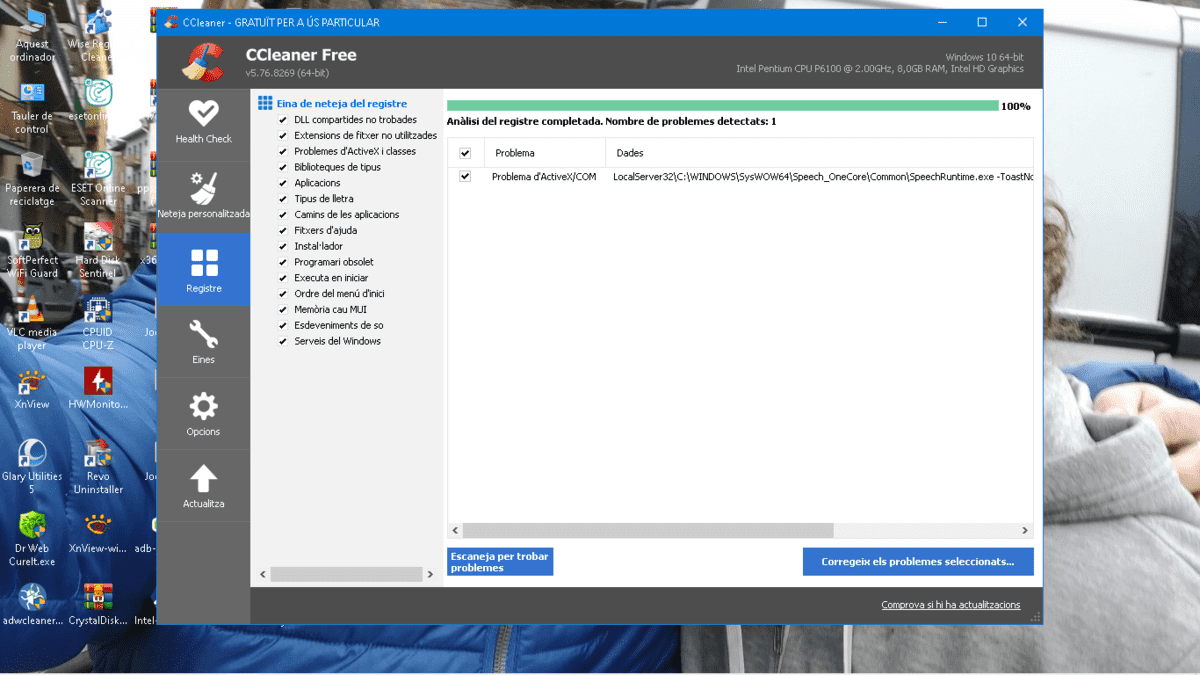
Task: Toggle Camins de les aplicacions checkbox
Action: tap(283, 215)
